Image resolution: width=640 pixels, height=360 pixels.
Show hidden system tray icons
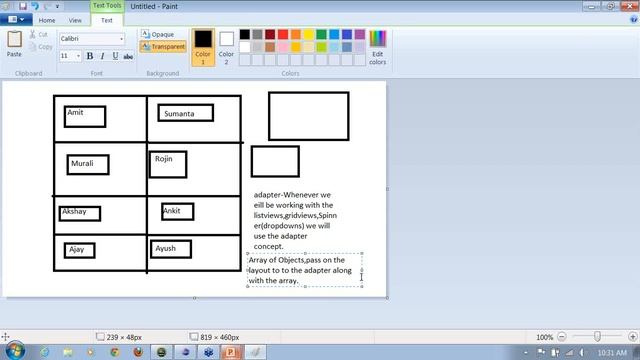(526, 352)
